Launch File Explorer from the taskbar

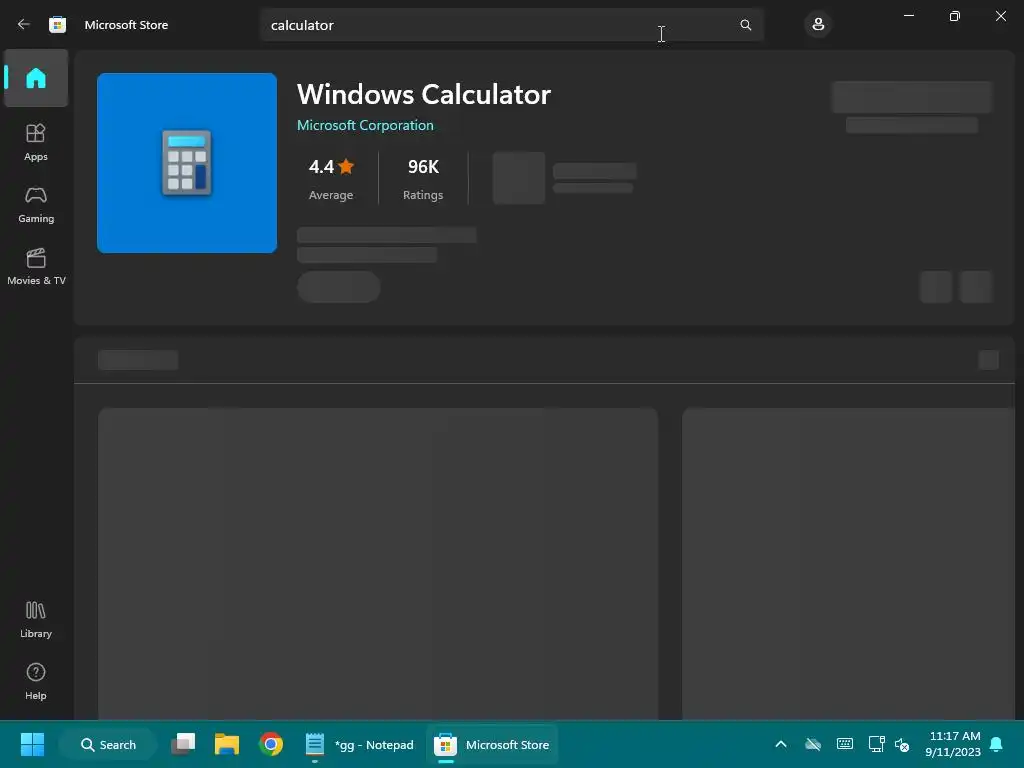point(227,744)
